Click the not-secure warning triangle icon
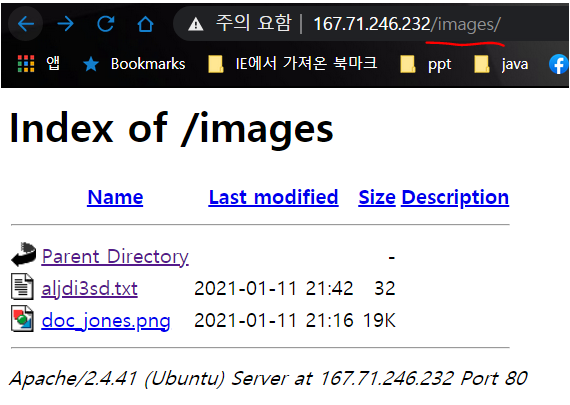570x405 pixels. (x=196, y=25)
